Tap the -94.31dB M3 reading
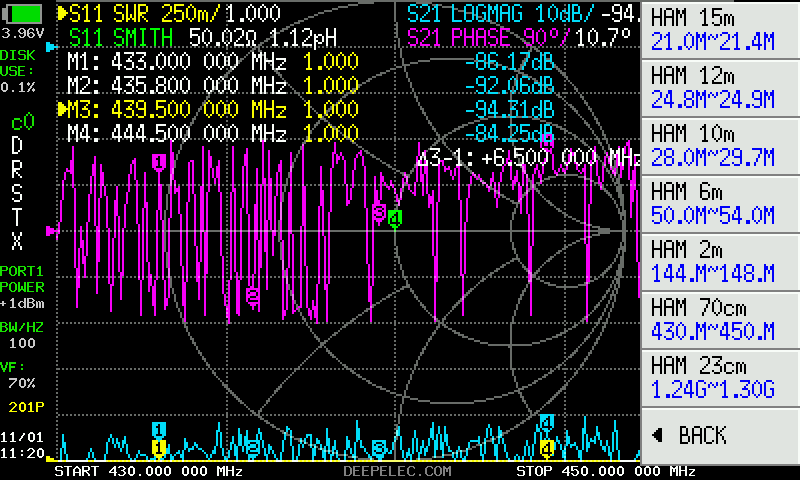Image resolution: width=800 pixels, height=480 pixels. pos(510,109)
